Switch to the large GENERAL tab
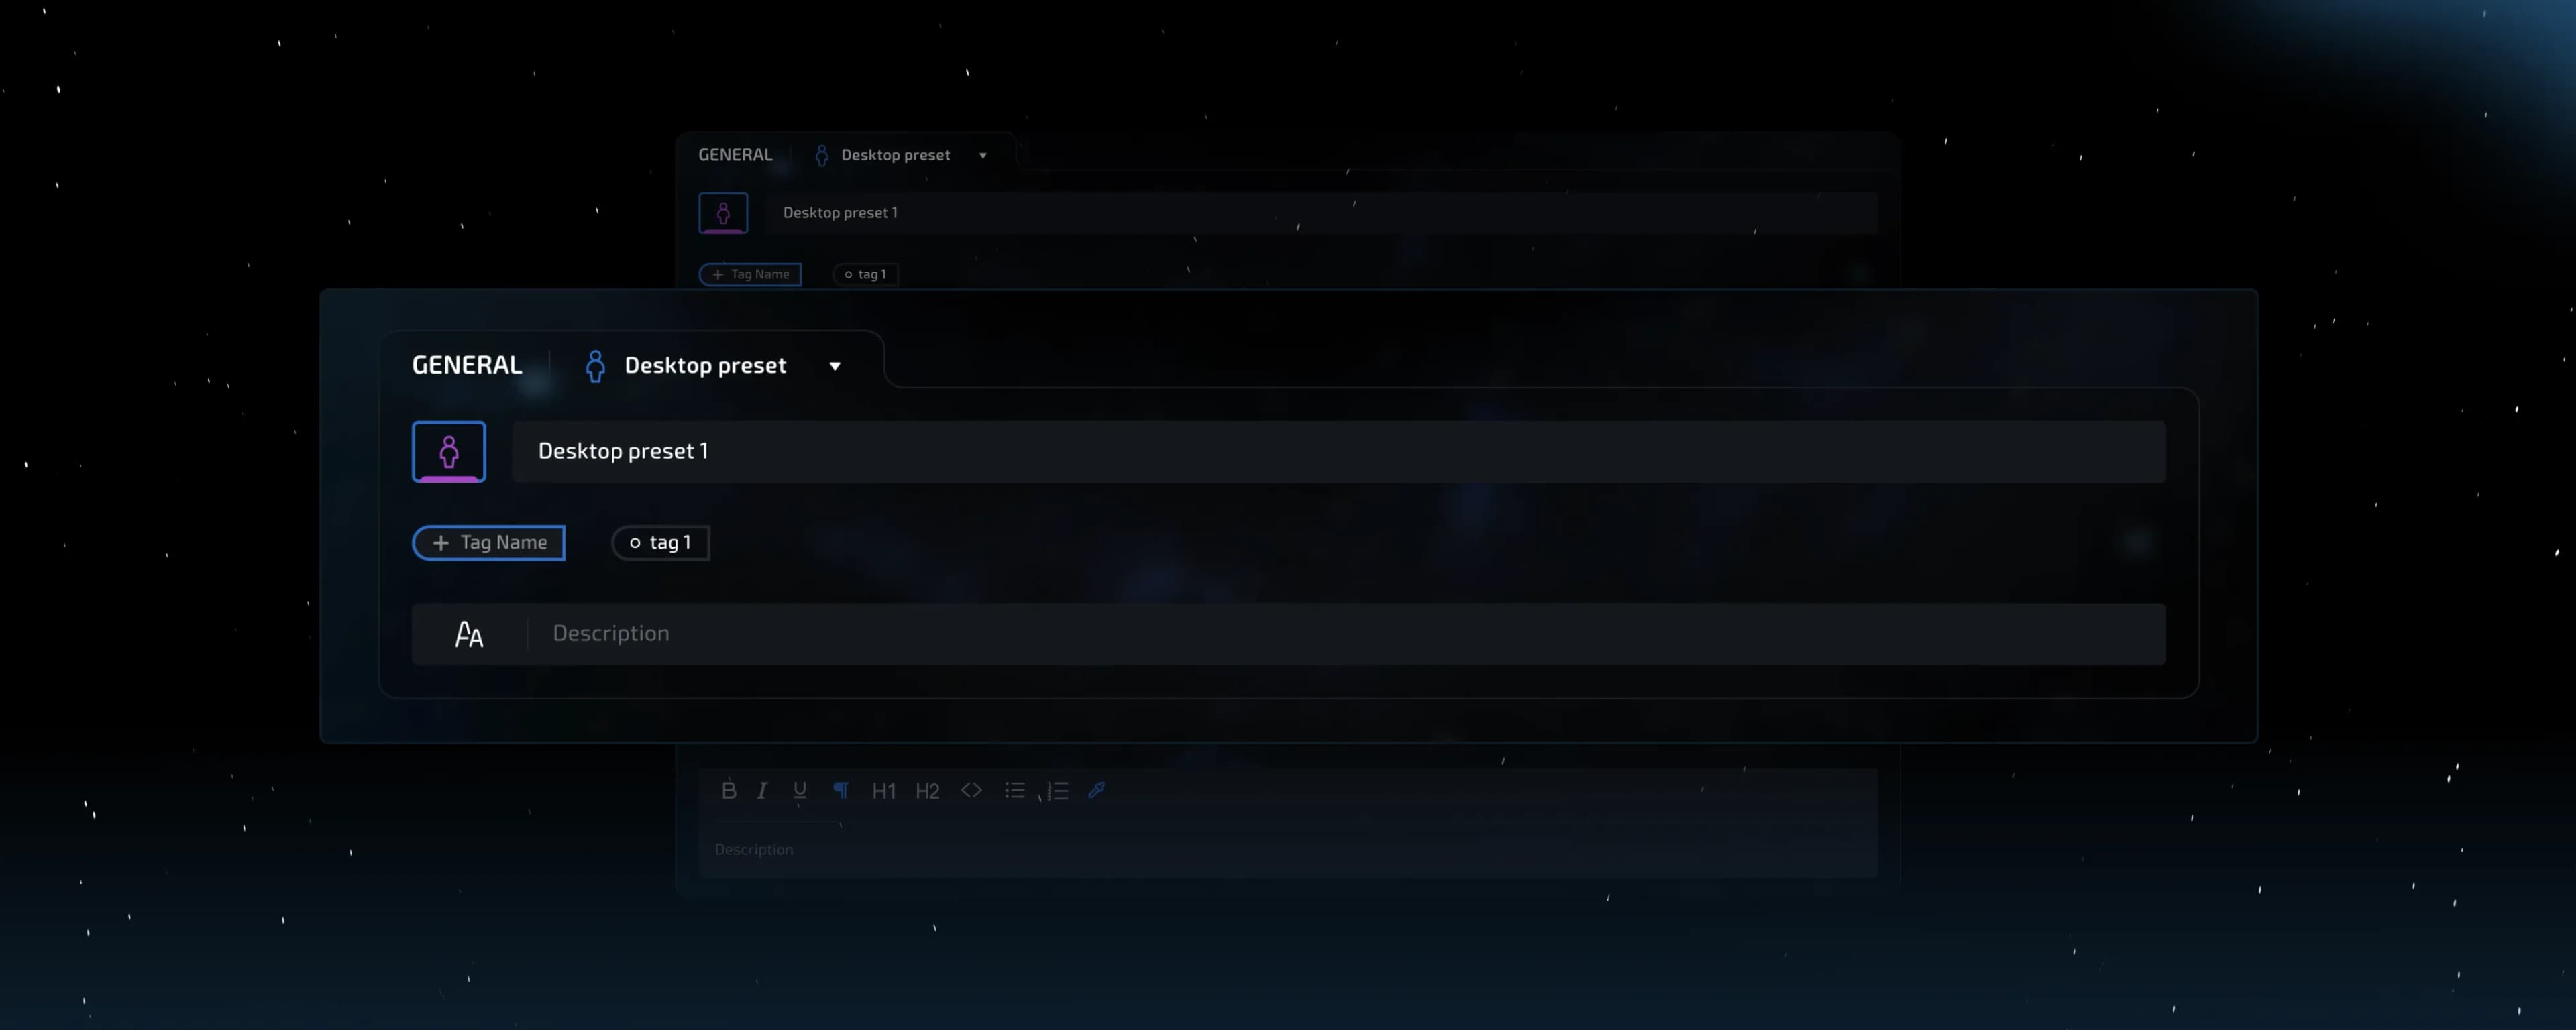2576x1030 pixels. coord(467,365)
